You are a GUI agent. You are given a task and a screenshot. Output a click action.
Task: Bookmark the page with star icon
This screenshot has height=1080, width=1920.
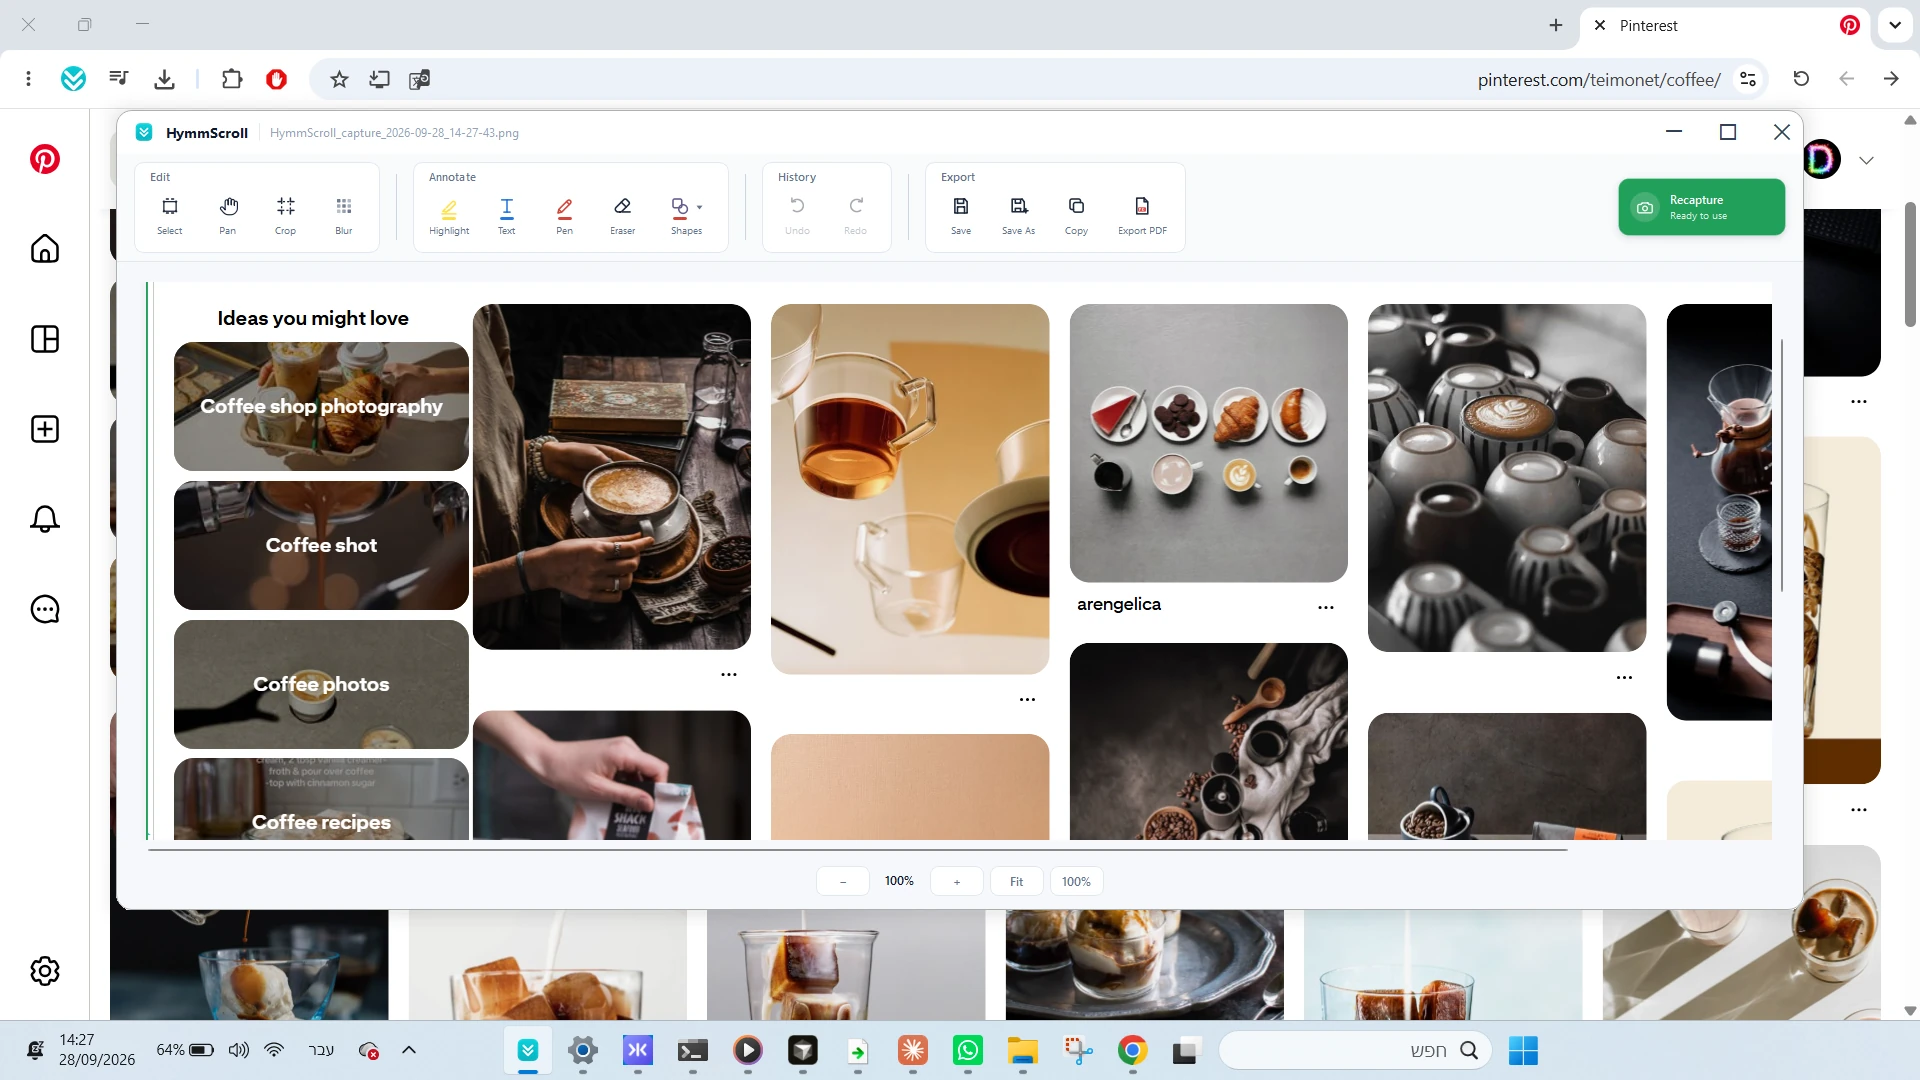coord(339,79)
